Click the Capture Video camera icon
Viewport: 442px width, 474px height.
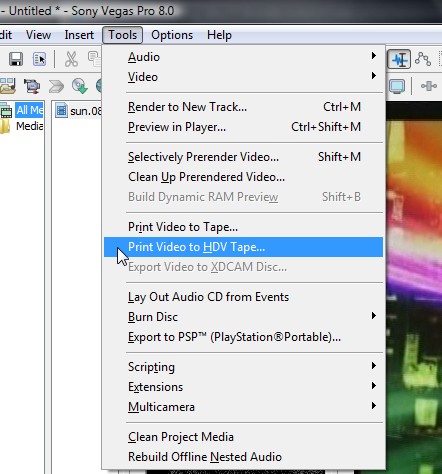click(x=32, y=86)
